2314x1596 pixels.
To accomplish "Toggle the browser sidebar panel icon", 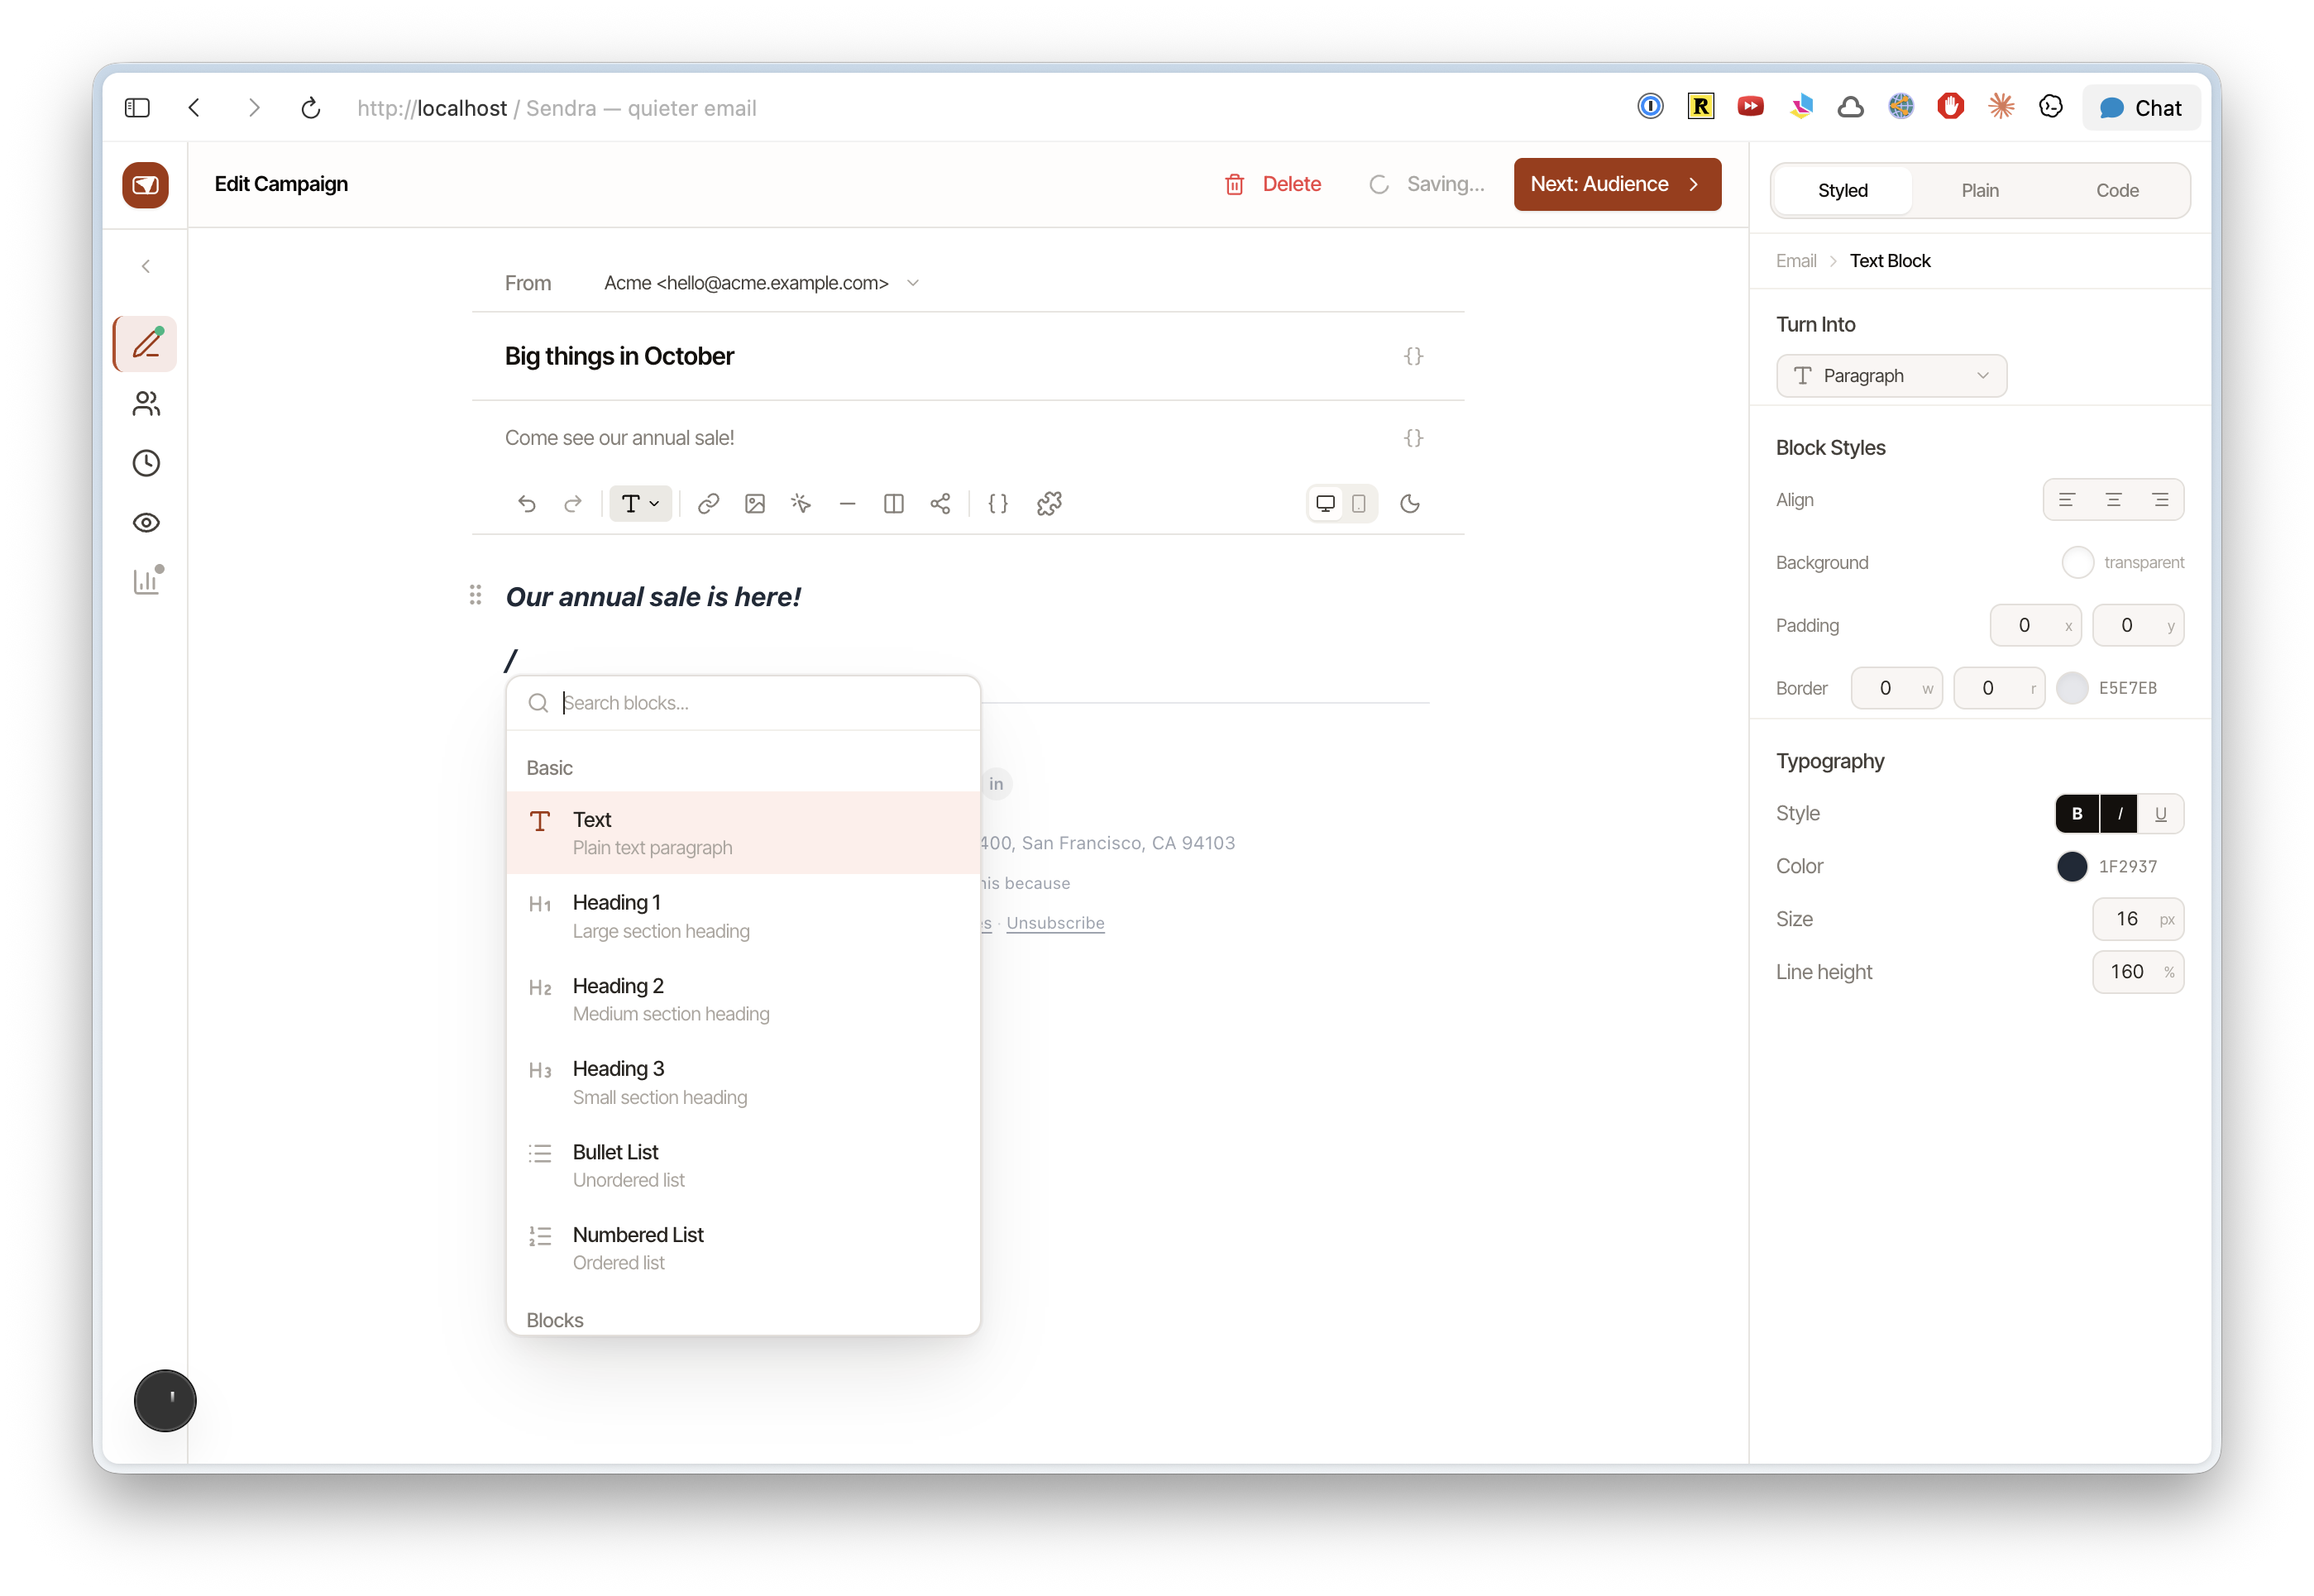I will 137,108.
